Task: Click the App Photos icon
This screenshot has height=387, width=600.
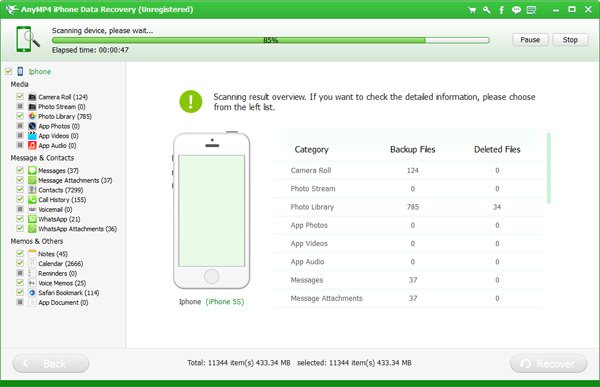Action: coord(33,126)
